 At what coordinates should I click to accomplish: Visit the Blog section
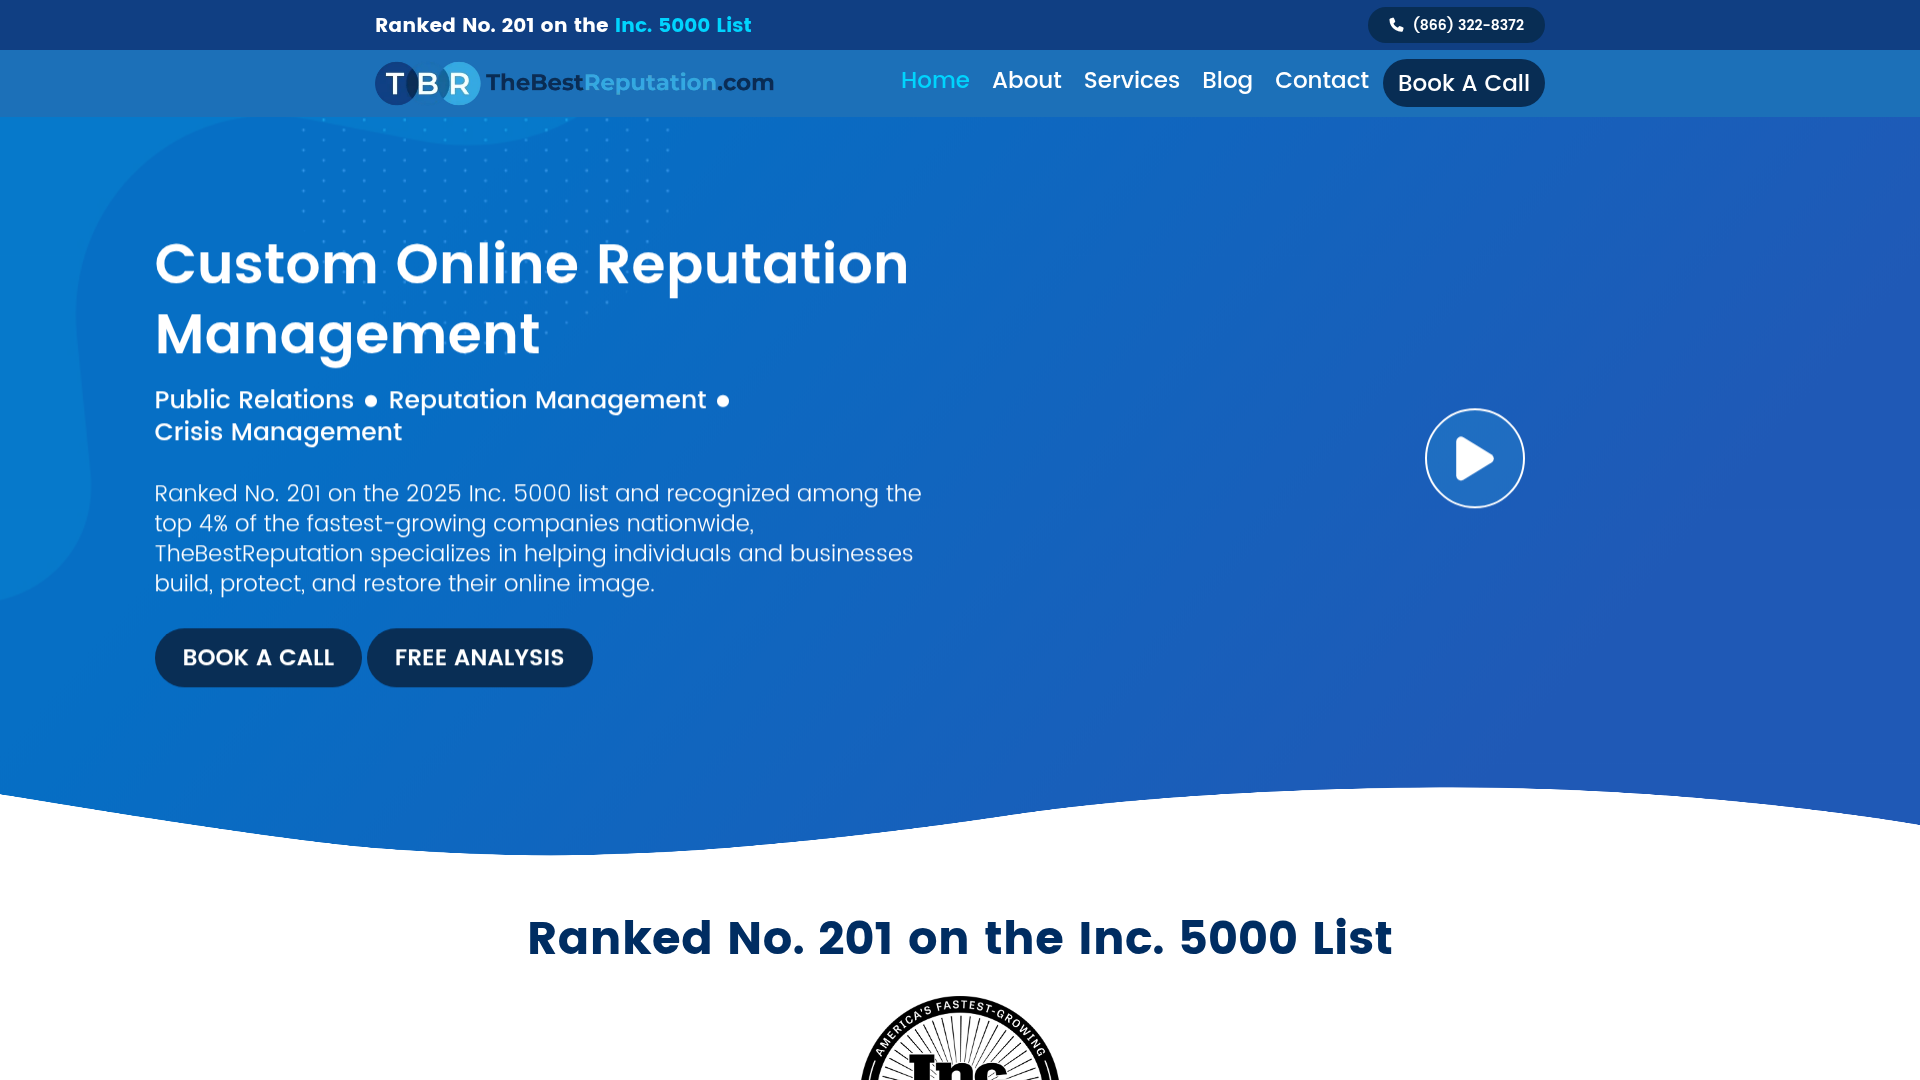click(x=1227, y=81)
